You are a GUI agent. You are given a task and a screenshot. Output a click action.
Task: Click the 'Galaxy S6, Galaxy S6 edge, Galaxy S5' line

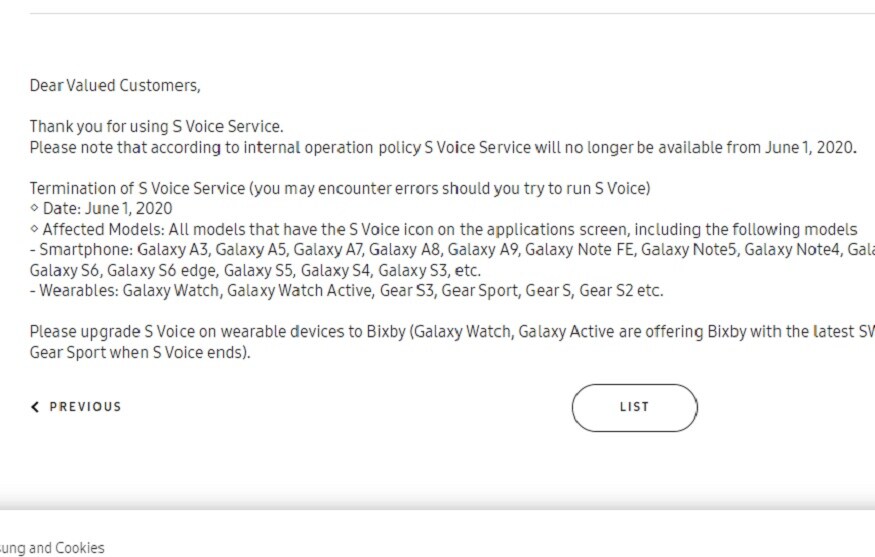[255, 271]
